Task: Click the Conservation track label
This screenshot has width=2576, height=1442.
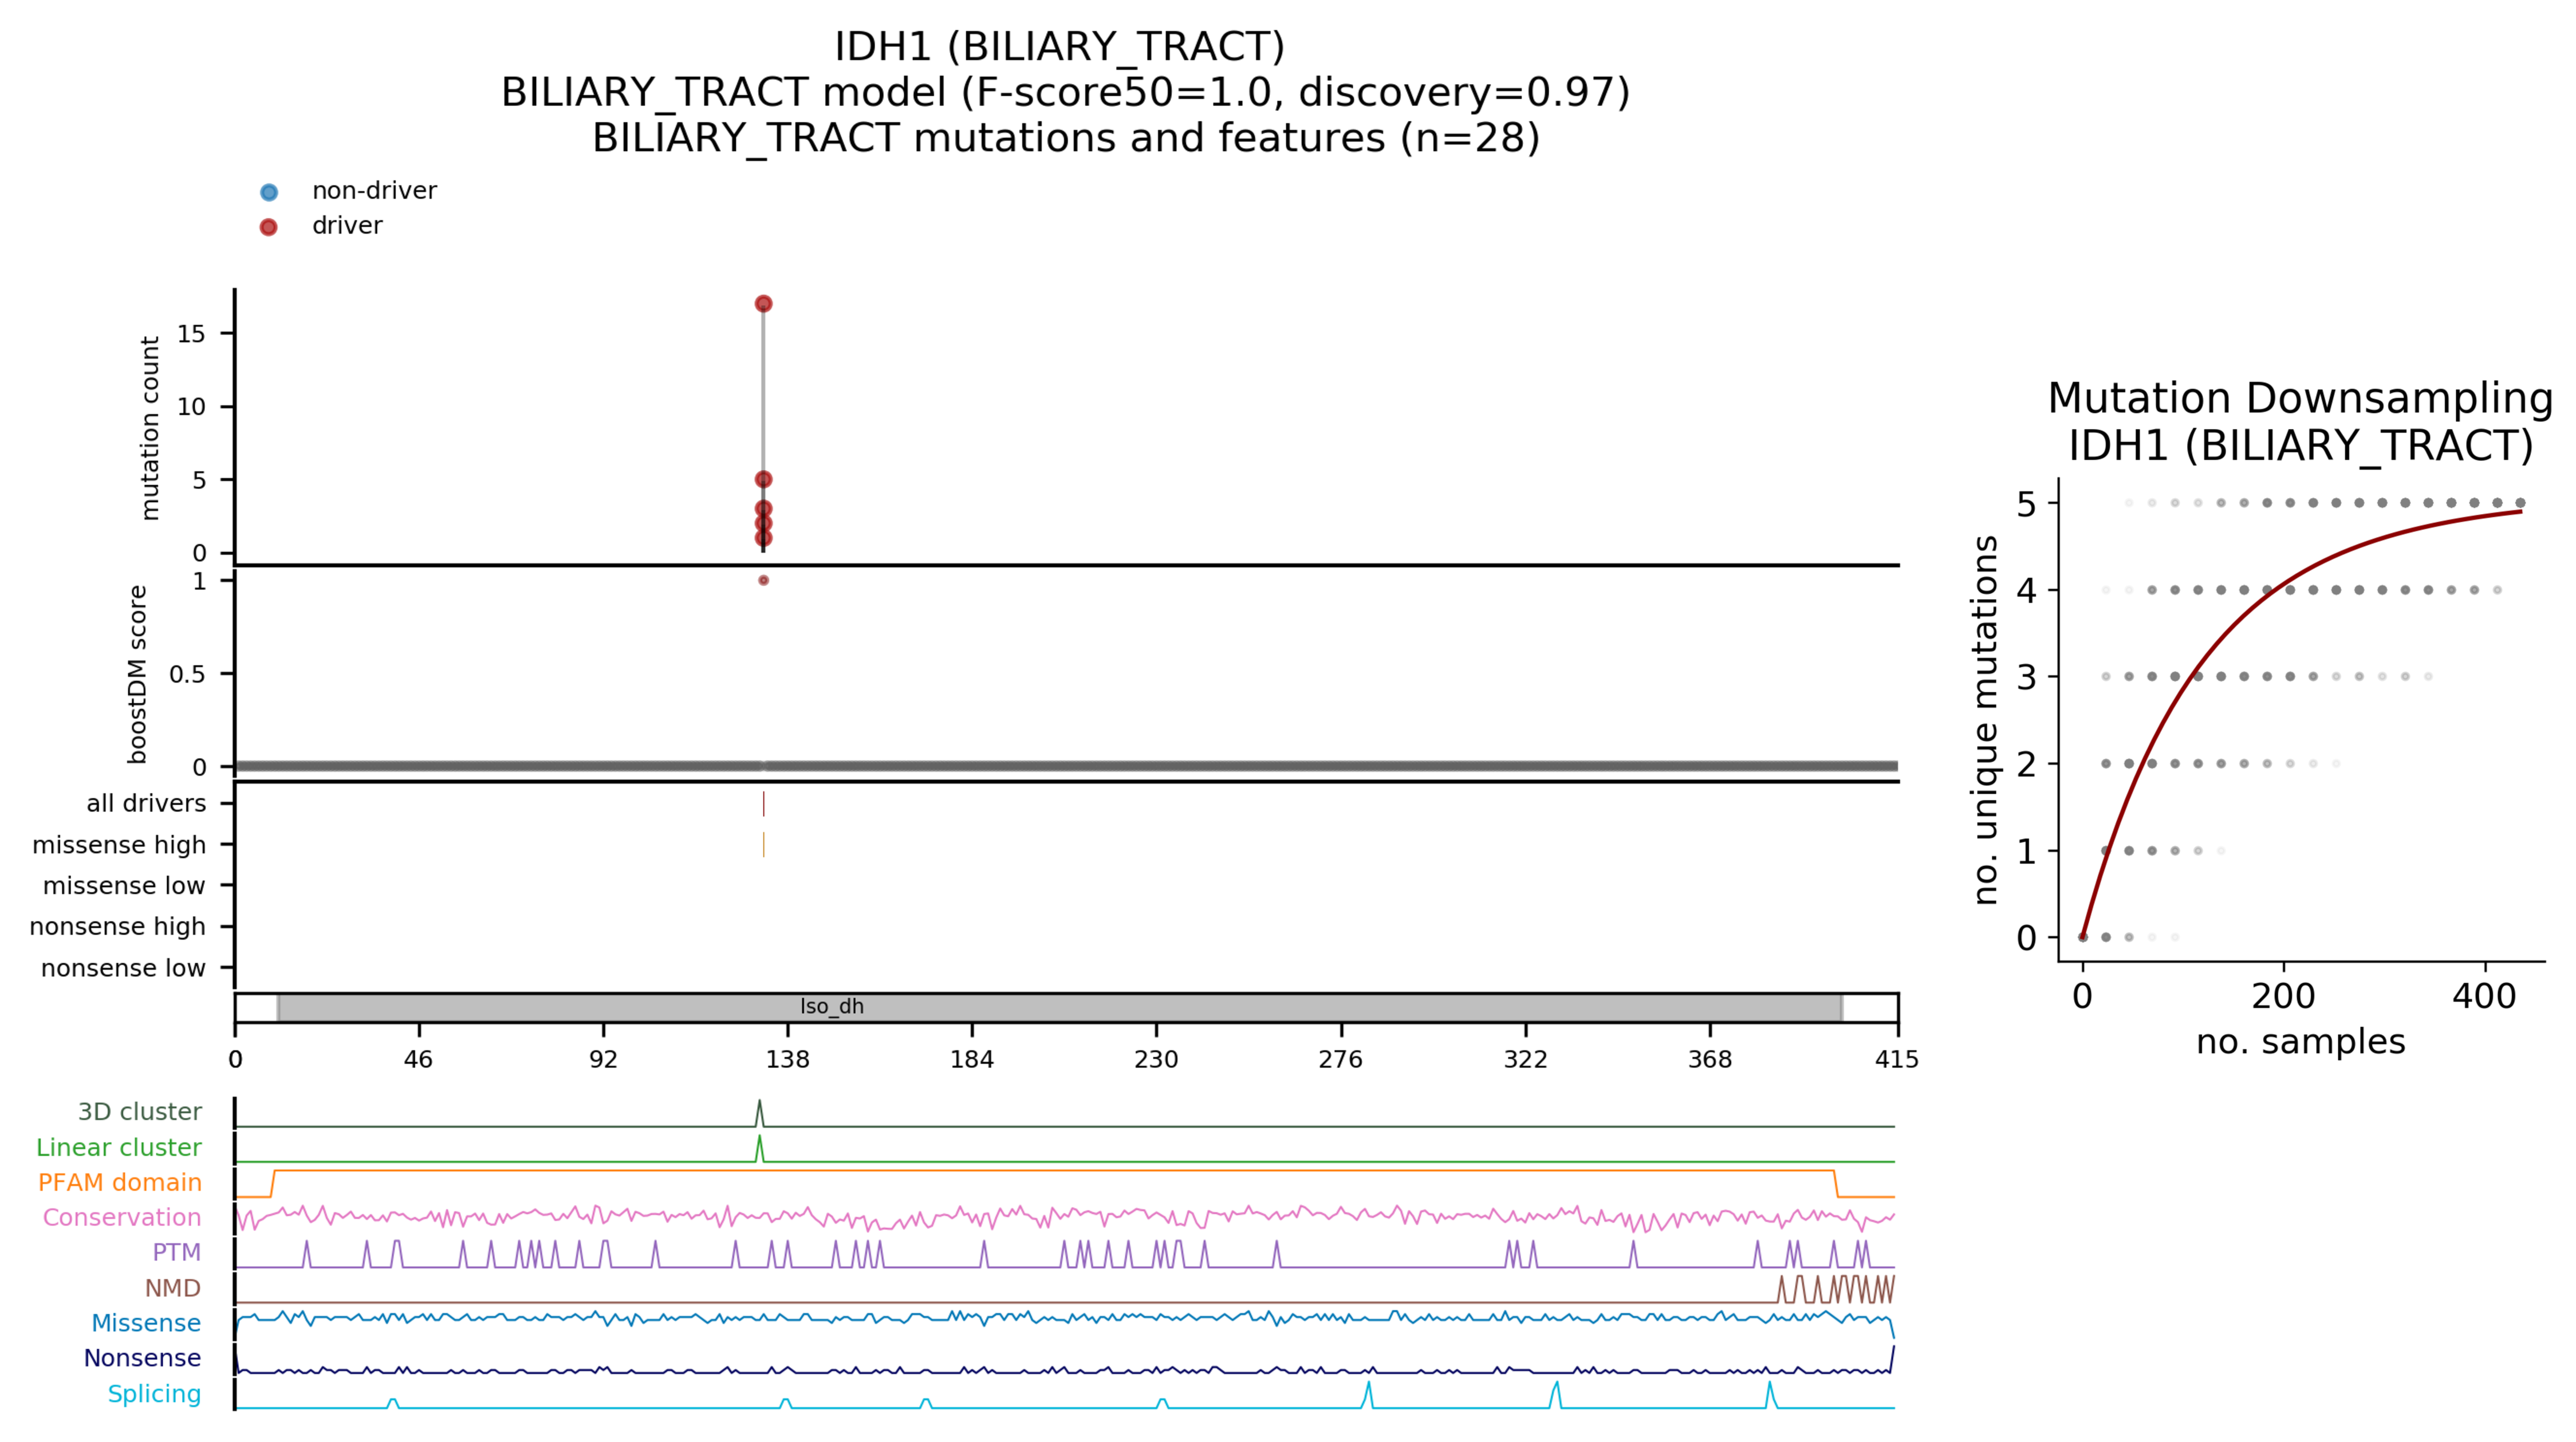Action: point(122,1217)
